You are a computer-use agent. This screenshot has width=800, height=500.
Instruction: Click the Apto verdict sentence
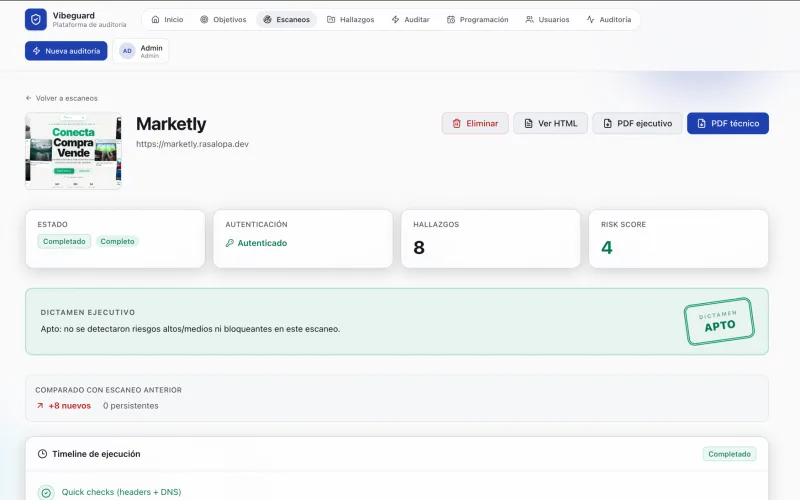(190, 329)
